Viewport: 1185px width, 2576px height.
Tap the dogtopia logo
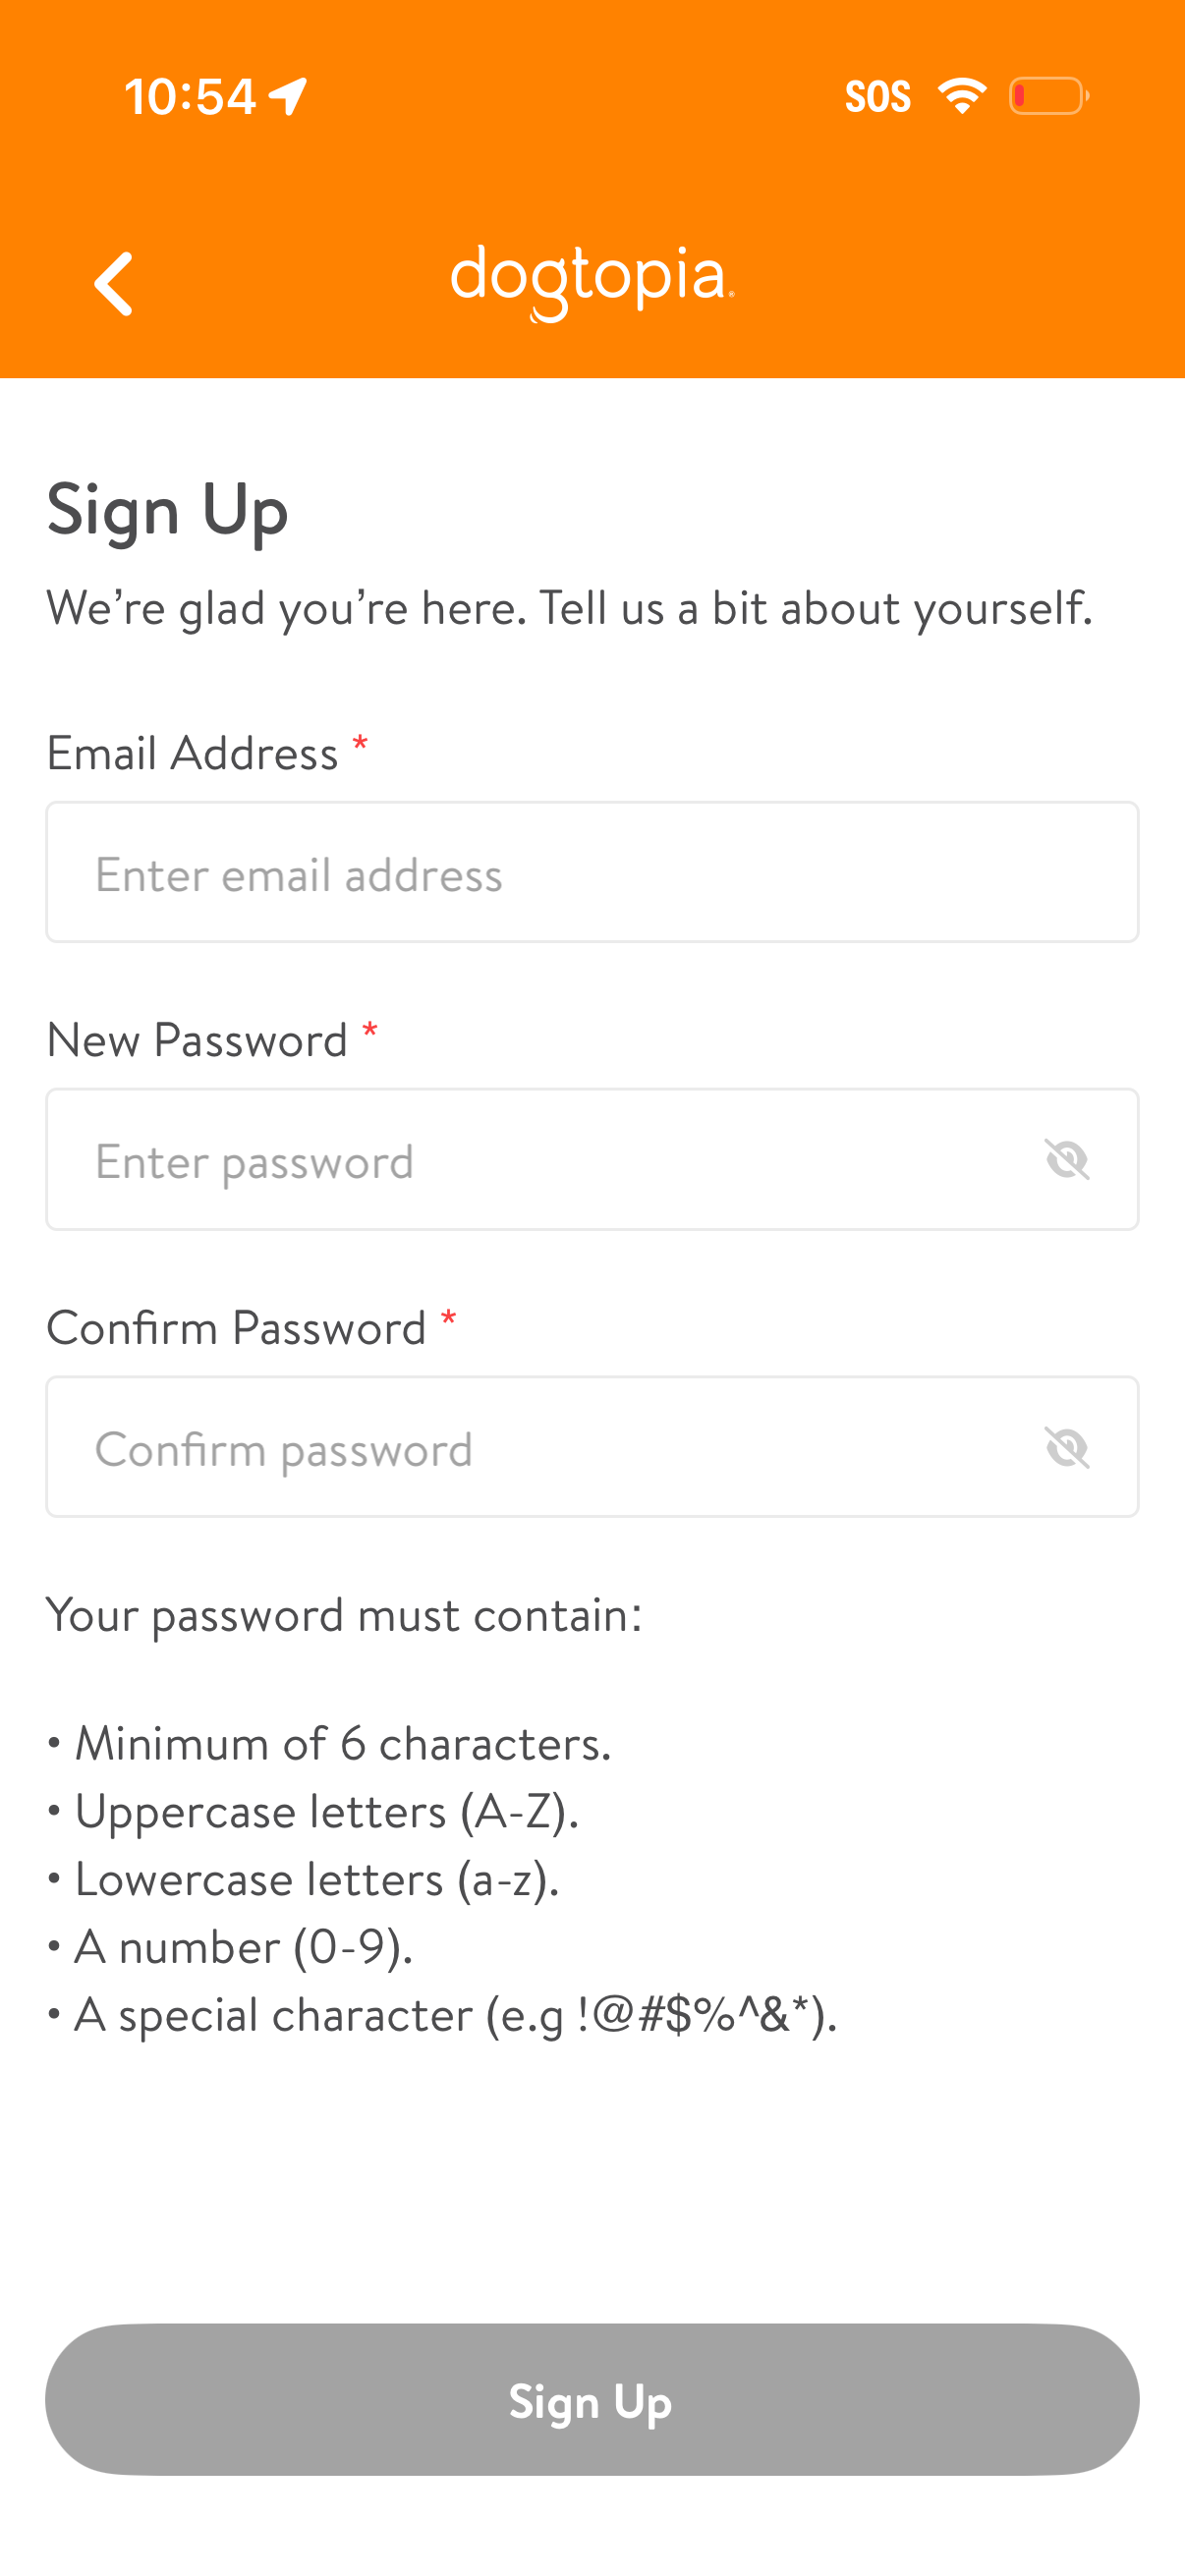592,281
